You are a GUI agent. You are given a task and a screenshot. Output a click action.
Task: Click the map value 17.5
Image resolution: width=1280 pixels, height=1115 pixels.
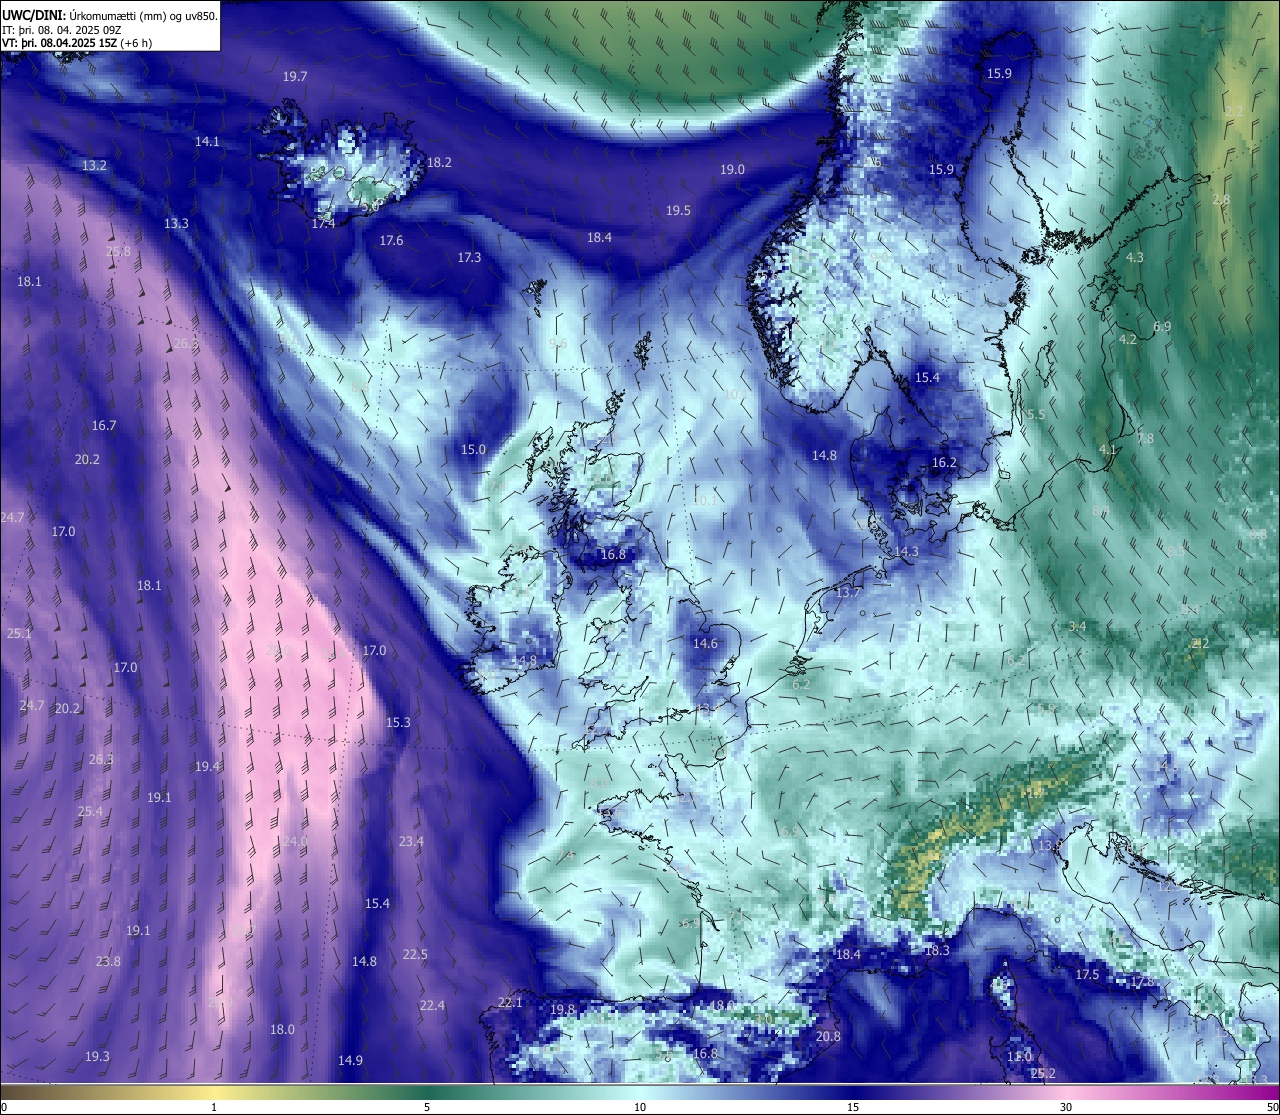click(1087, 975)
